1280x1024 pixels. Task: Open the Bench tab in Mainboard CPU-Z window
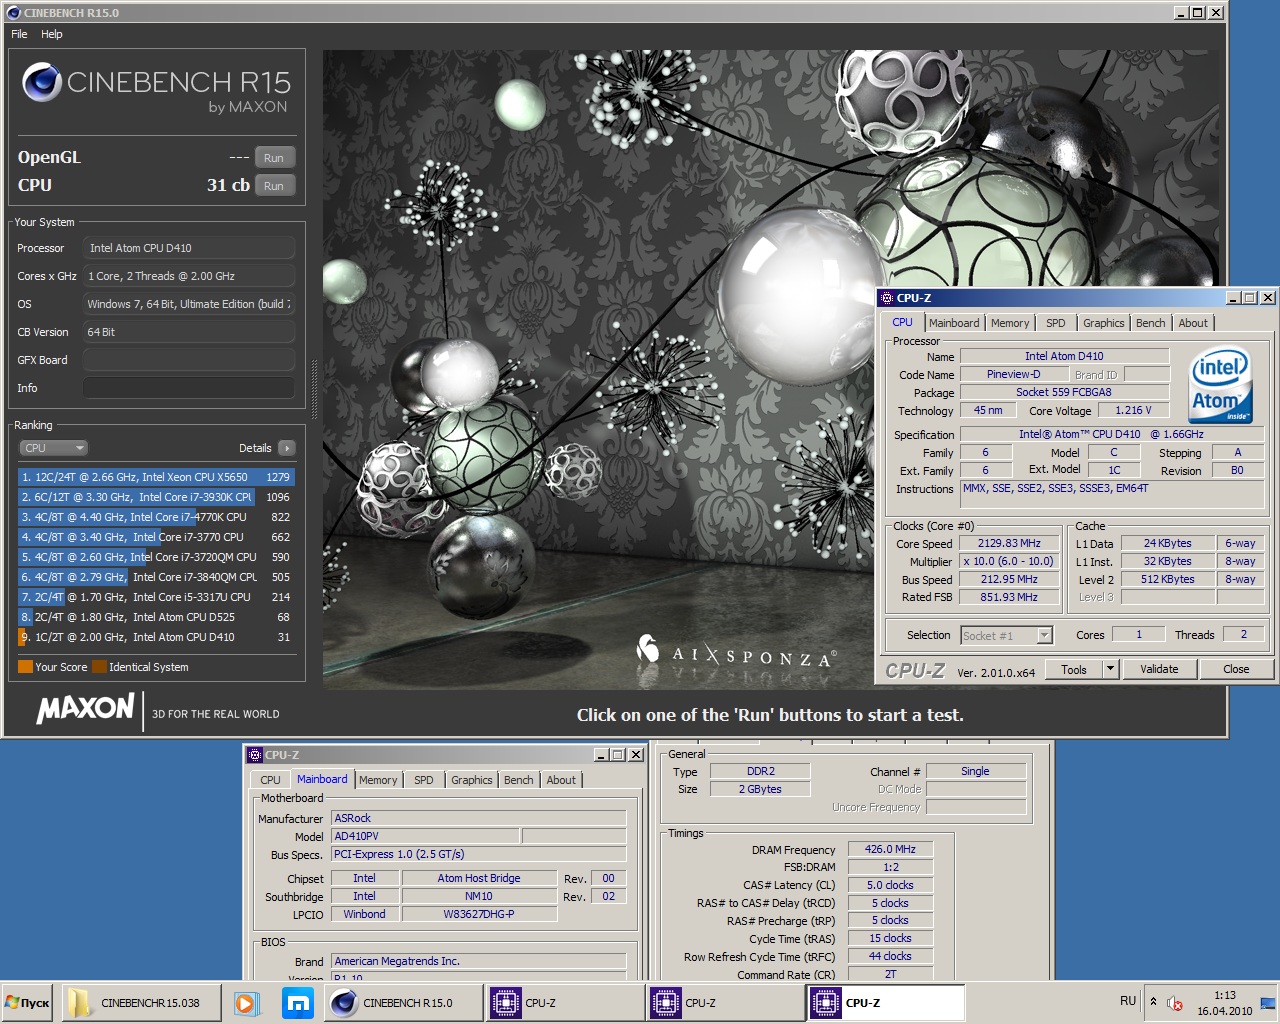[x=518, y=780]
